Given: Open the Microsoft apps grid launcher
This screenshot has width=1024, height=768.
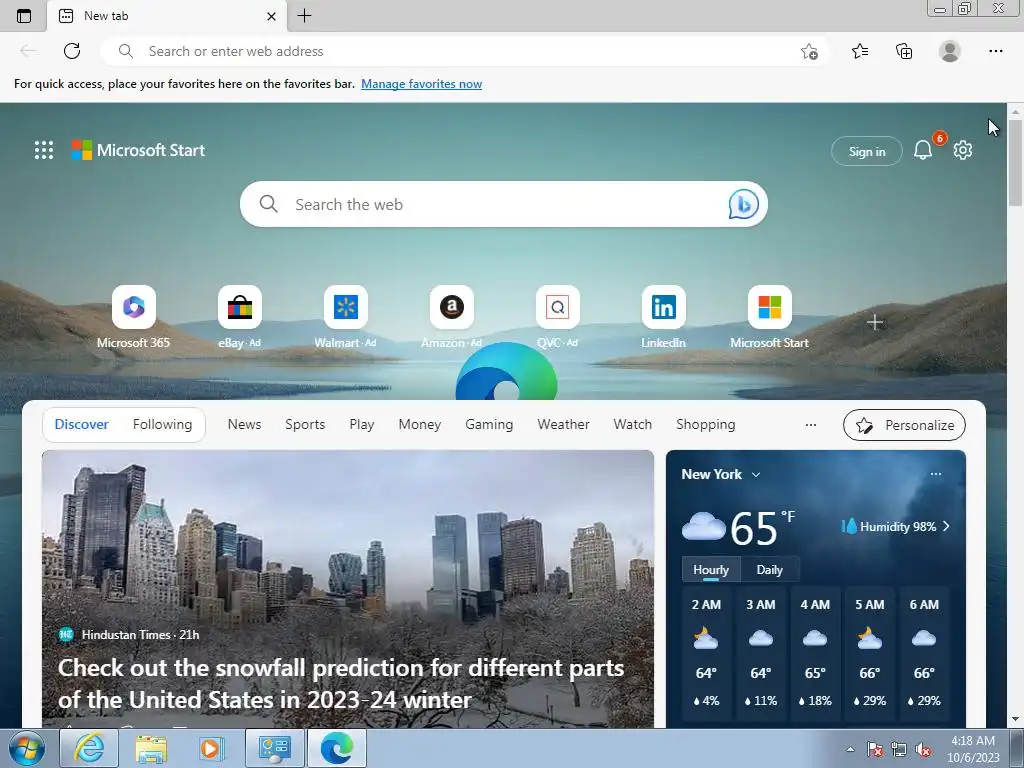Looking at the screenshot, I should click(44, 150).
